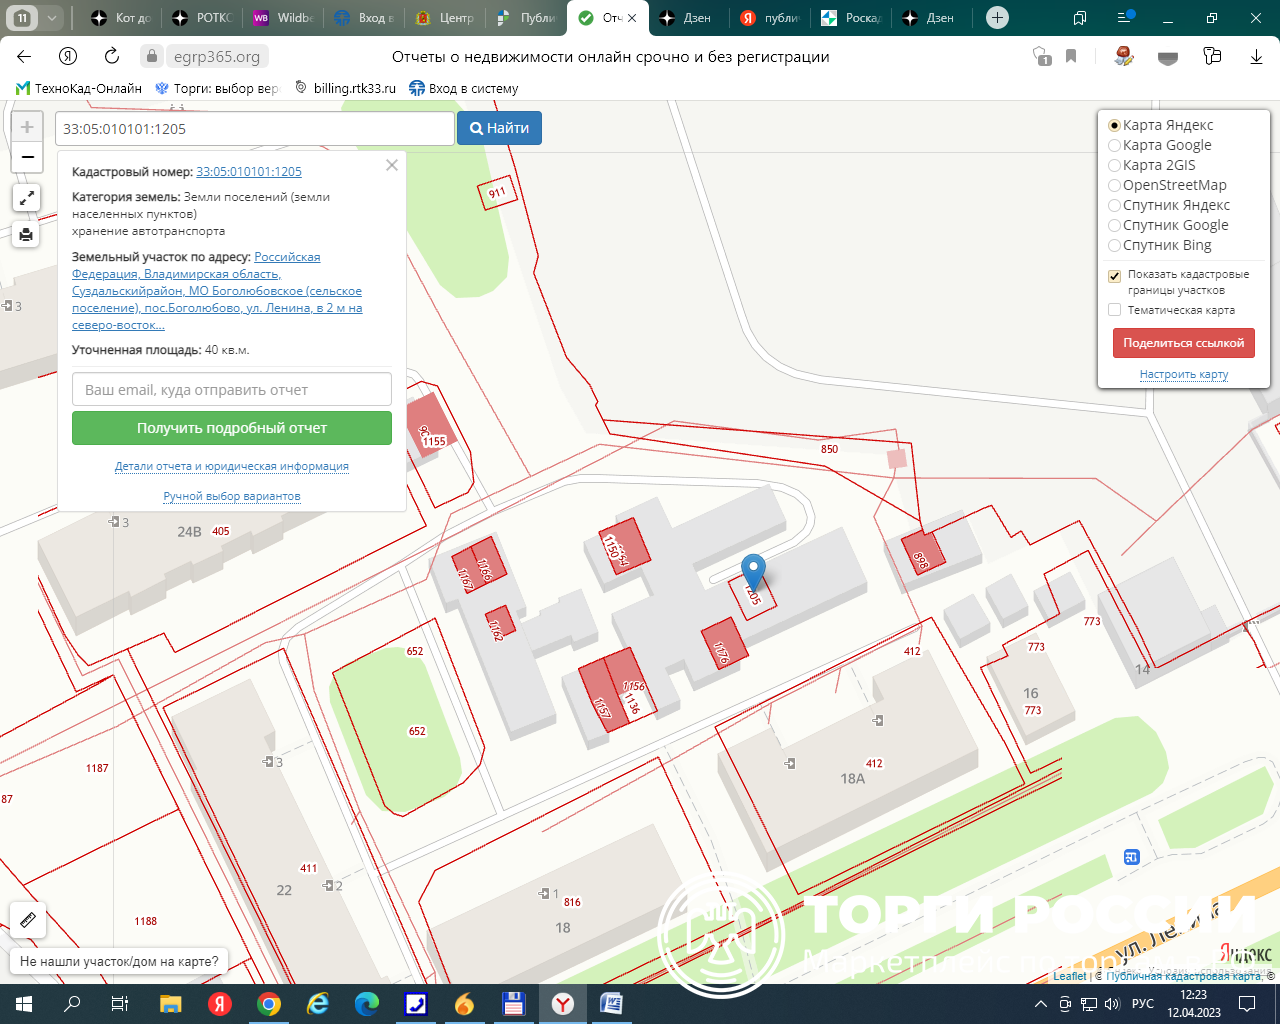The image size is (1280, 1024).
Task: Reload the page with refresh icon
Action: 112,57
